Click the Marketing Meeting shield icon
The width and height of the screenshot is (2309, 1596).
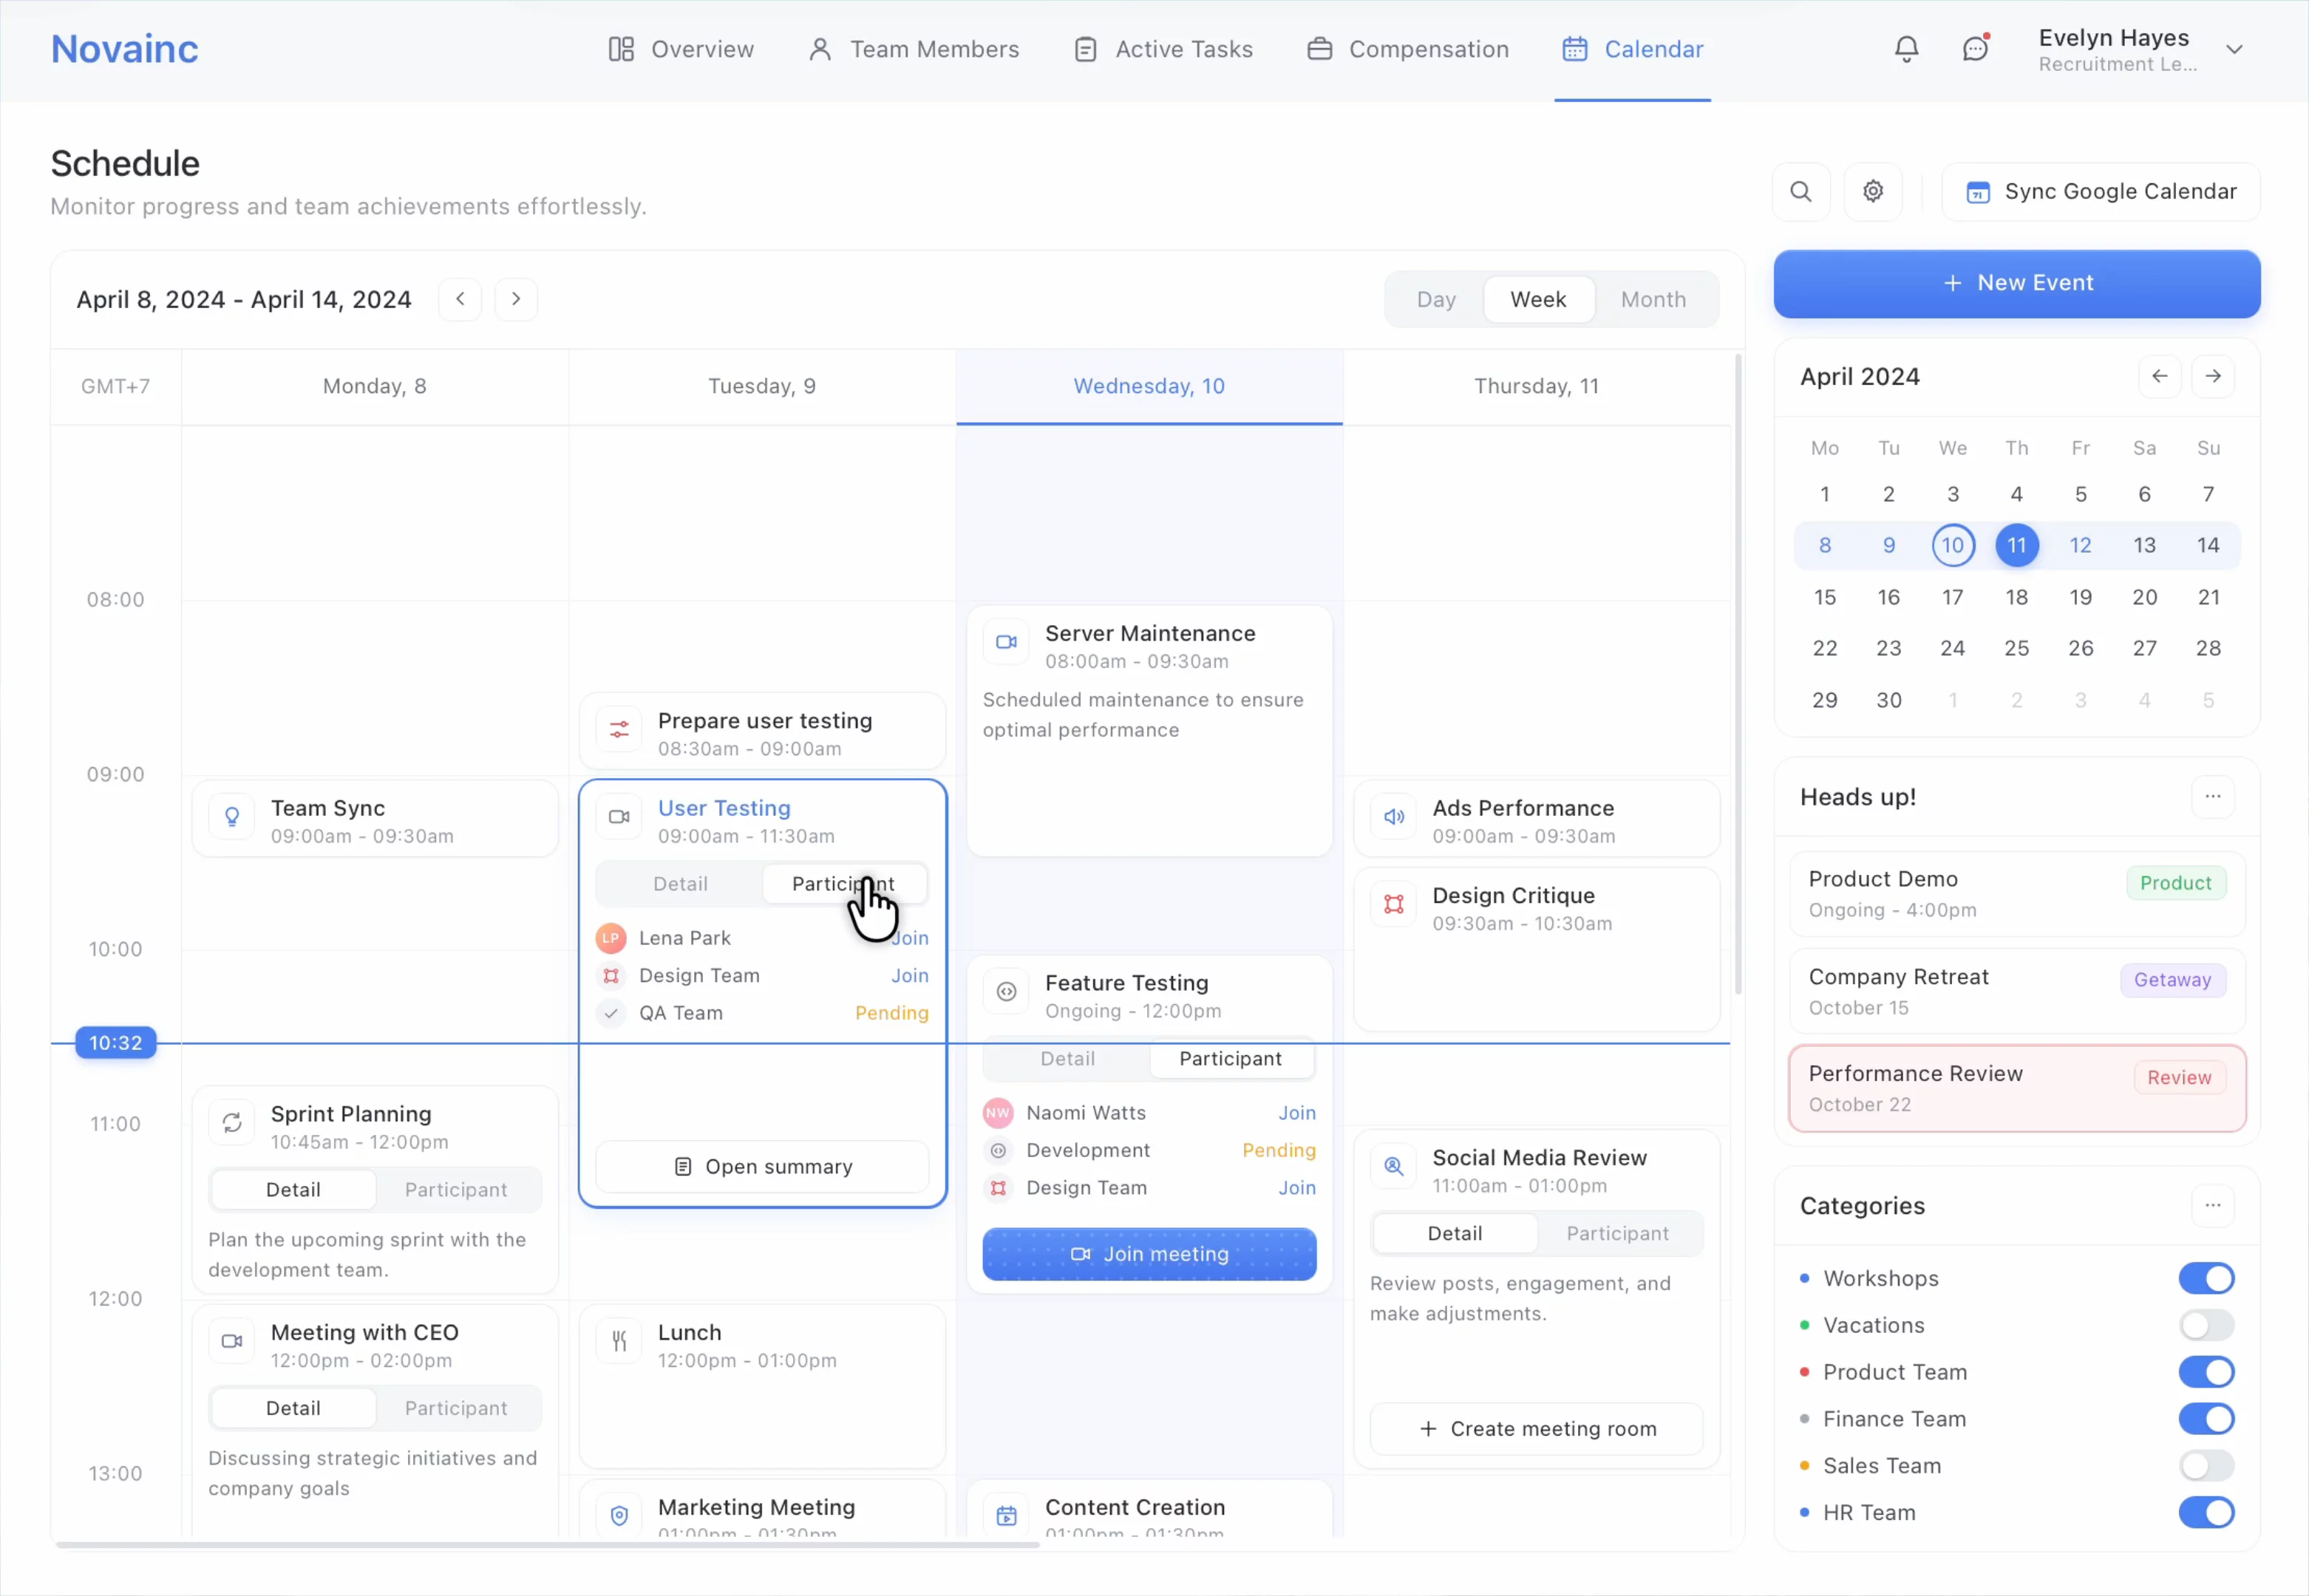pyautogui.click(x=619, y=1516)
